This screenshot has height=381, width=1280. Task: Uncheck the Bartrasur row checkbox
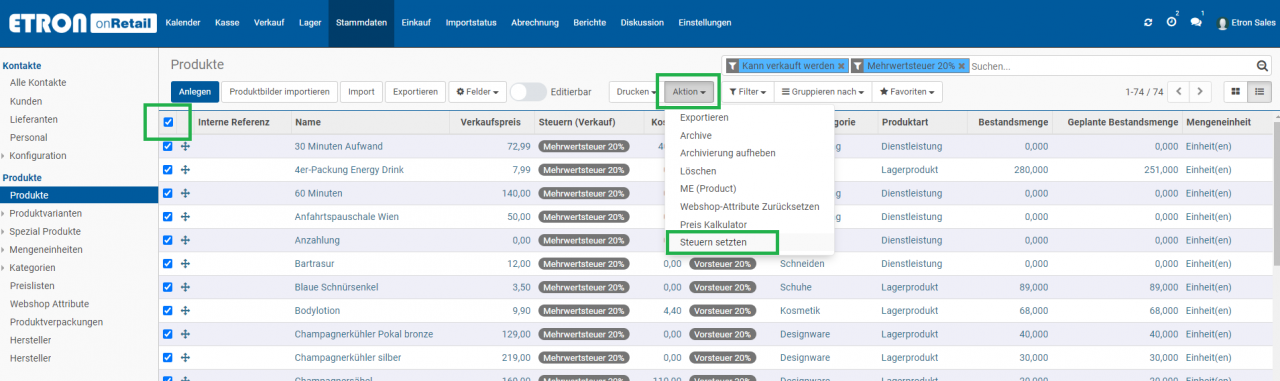[x=168, y=264]
